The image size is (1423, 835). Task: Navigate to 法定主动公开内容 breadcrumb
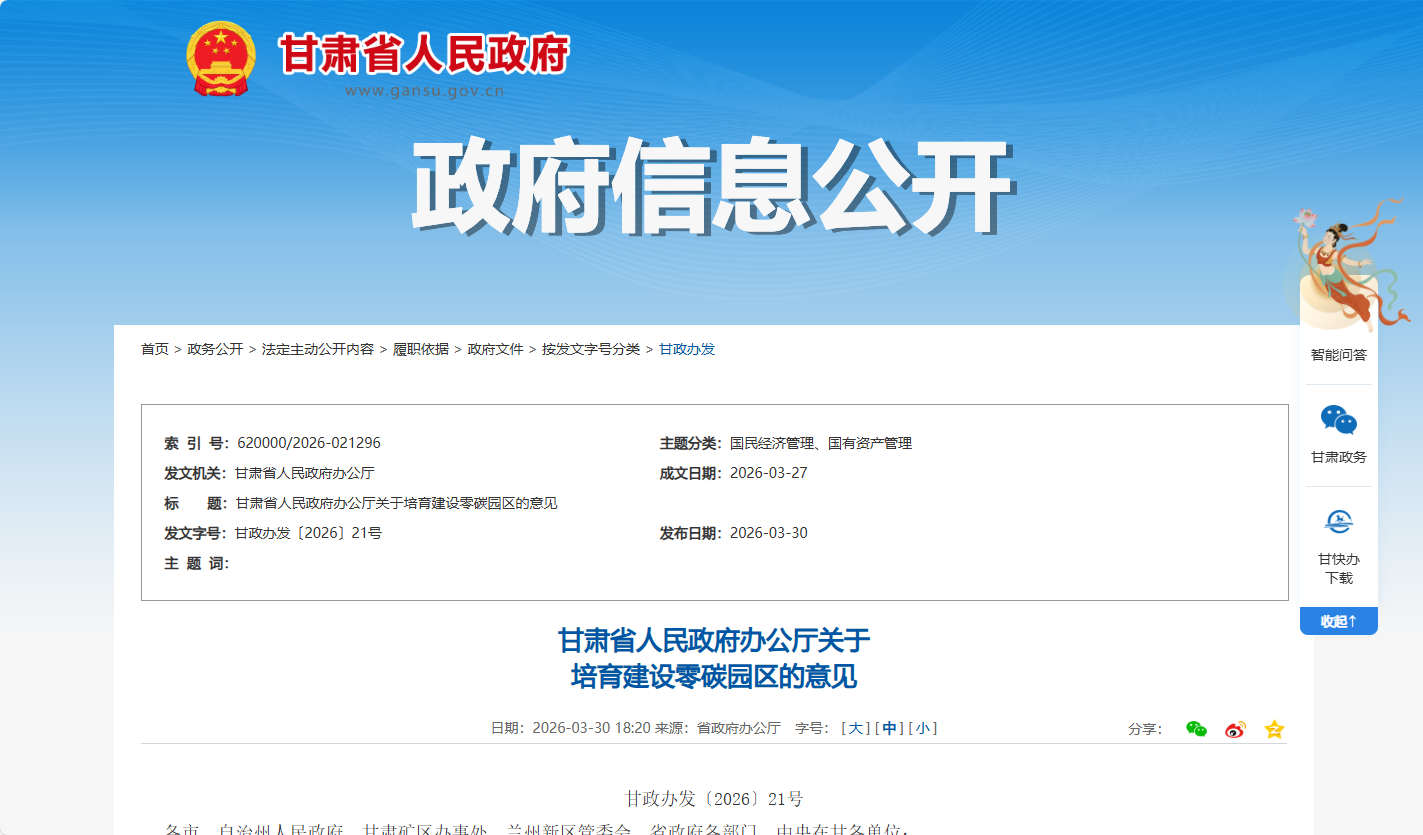(318, 349)
